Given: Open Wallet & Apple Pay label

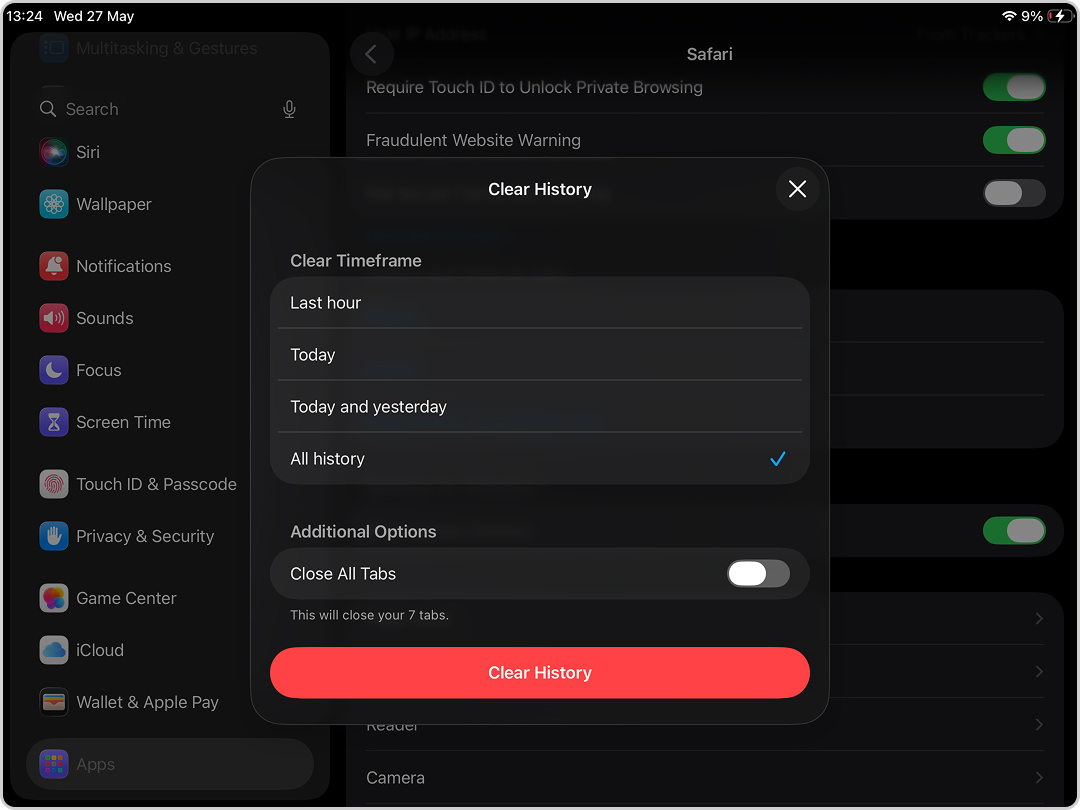Looking at the screenshot, I should pyautogui.click(x=147, y=703).
